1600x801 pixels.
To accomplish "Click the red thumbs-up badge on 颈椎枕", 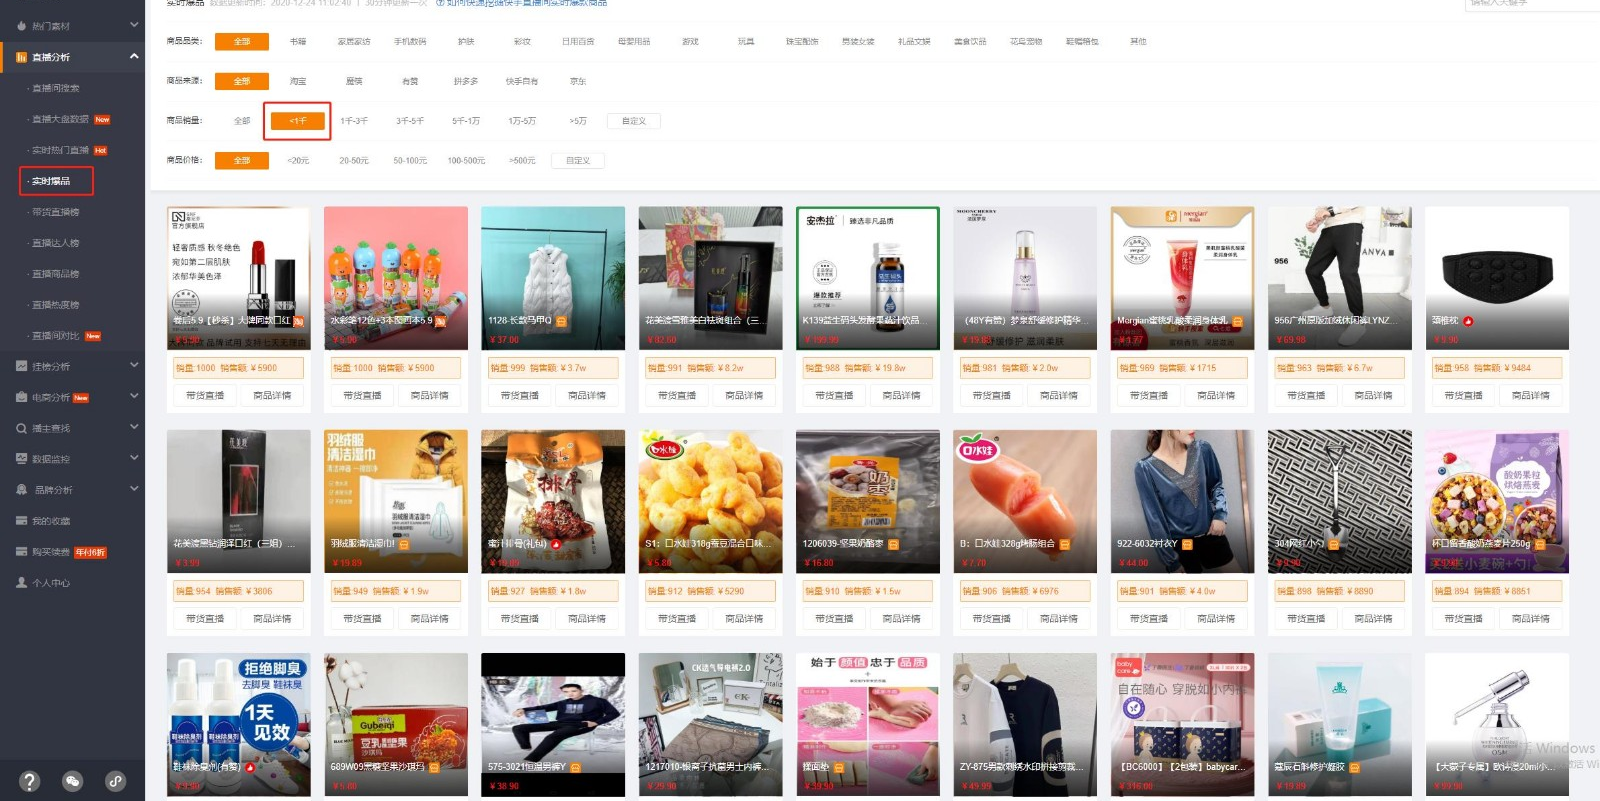I will [1468, 321].
